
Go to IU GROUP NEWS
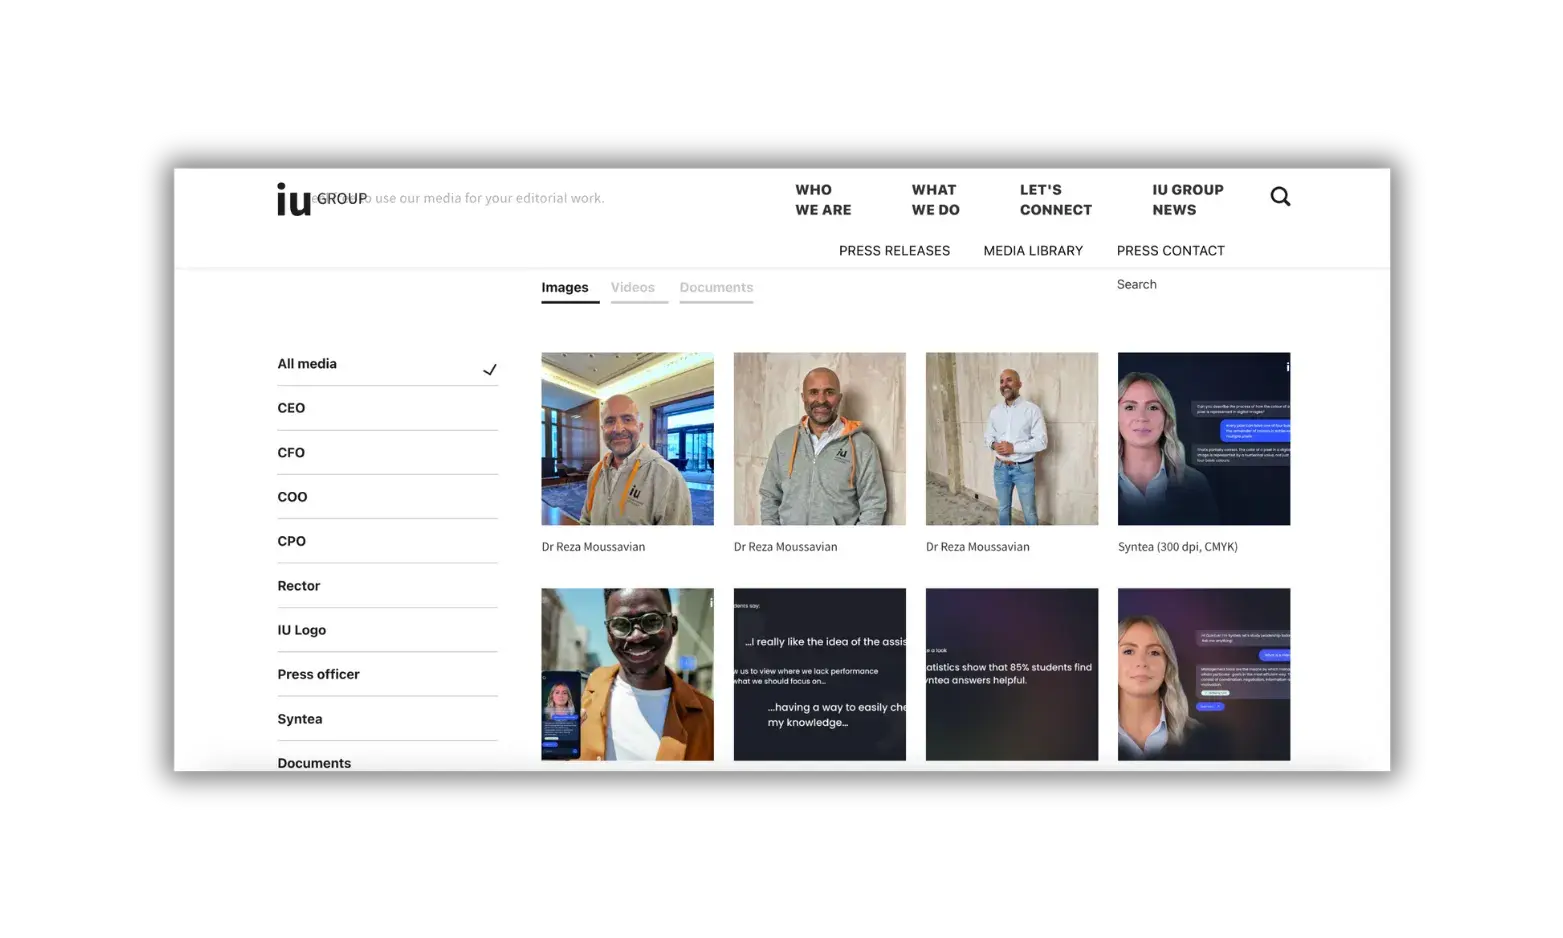point(1187,200)
